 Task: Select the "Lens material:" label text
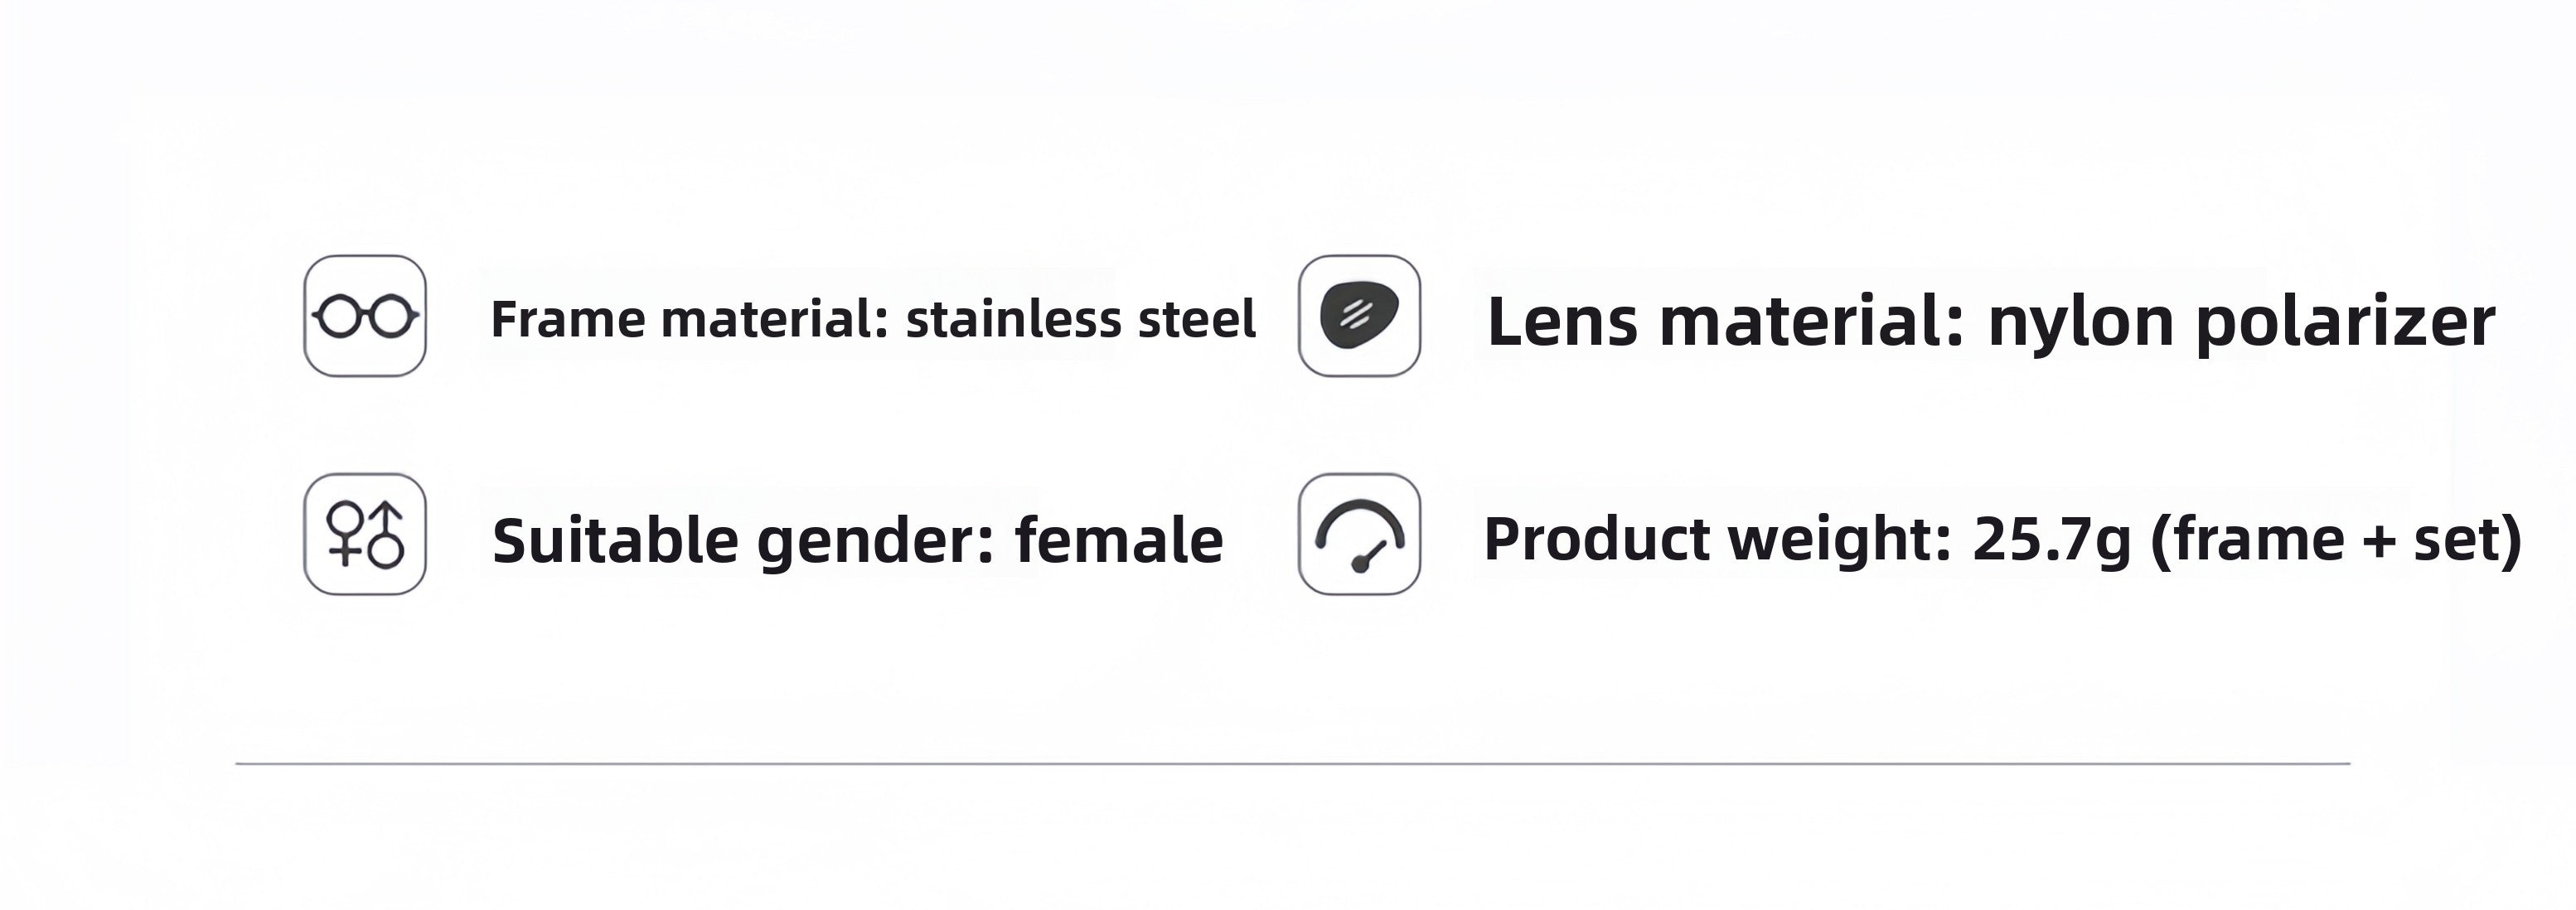[x=1726, y=322]
